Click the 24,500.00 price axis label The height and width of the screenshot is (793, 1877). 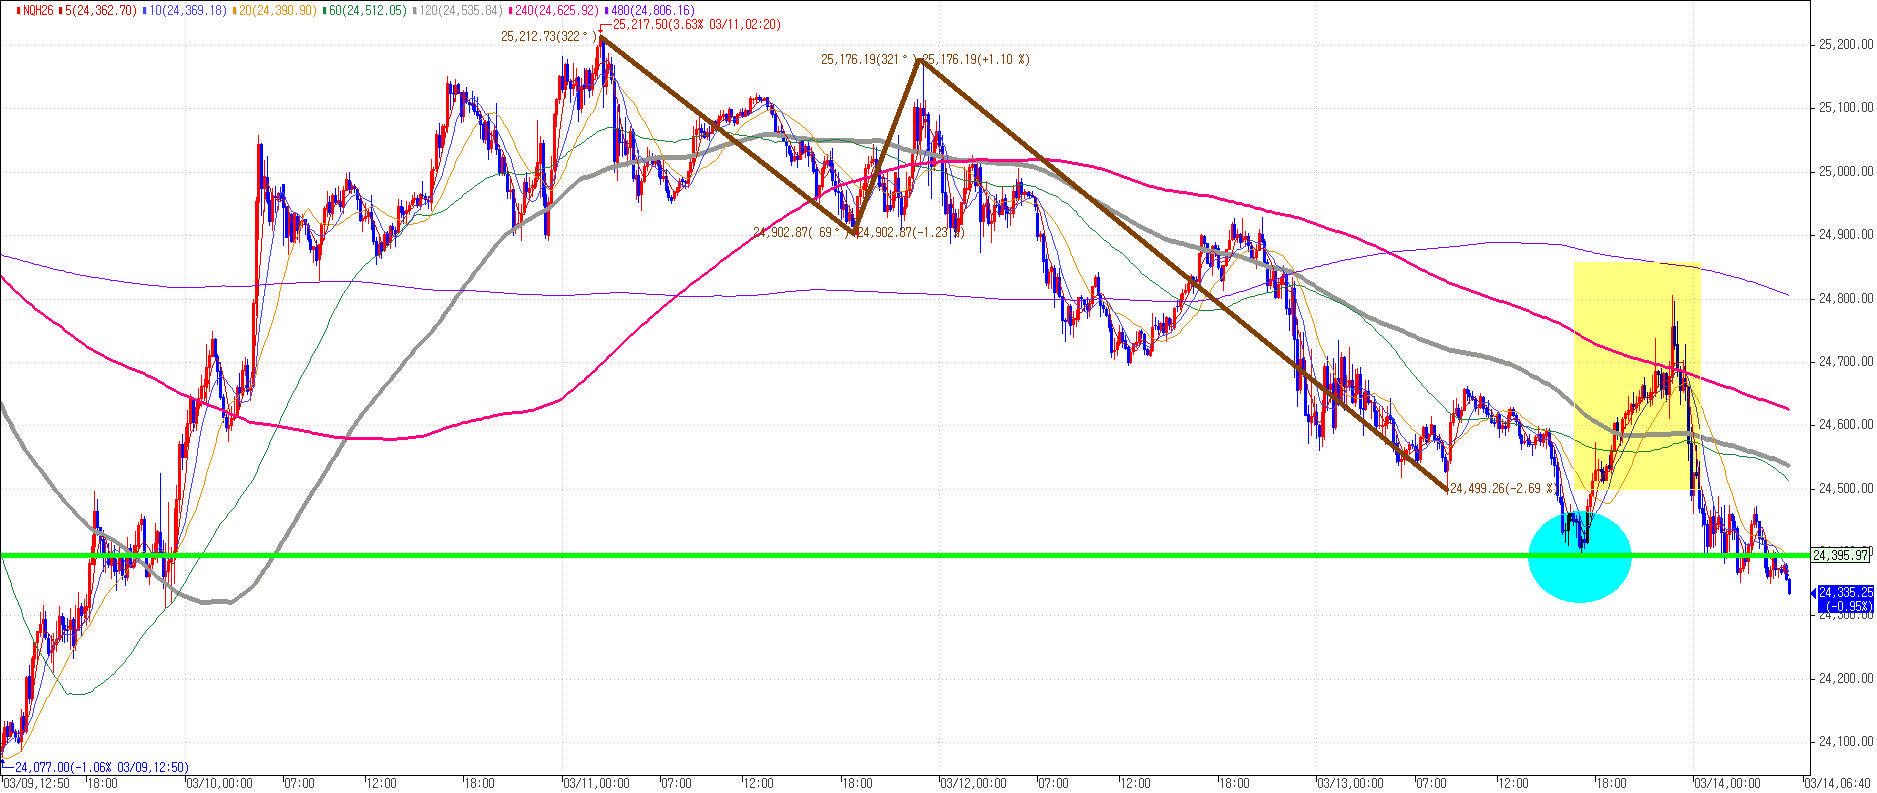click(x=1847, y=489)
